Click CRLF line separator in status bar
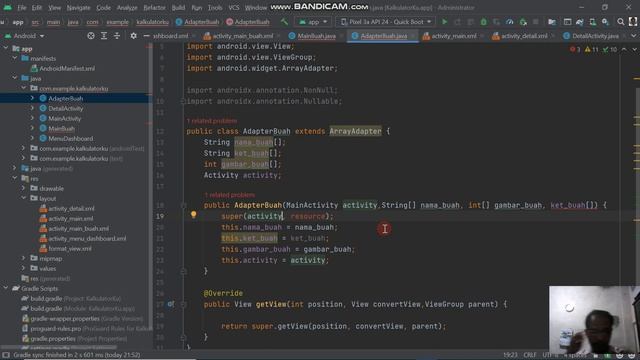This screenshot has width=640, height=360. point(530,355)
